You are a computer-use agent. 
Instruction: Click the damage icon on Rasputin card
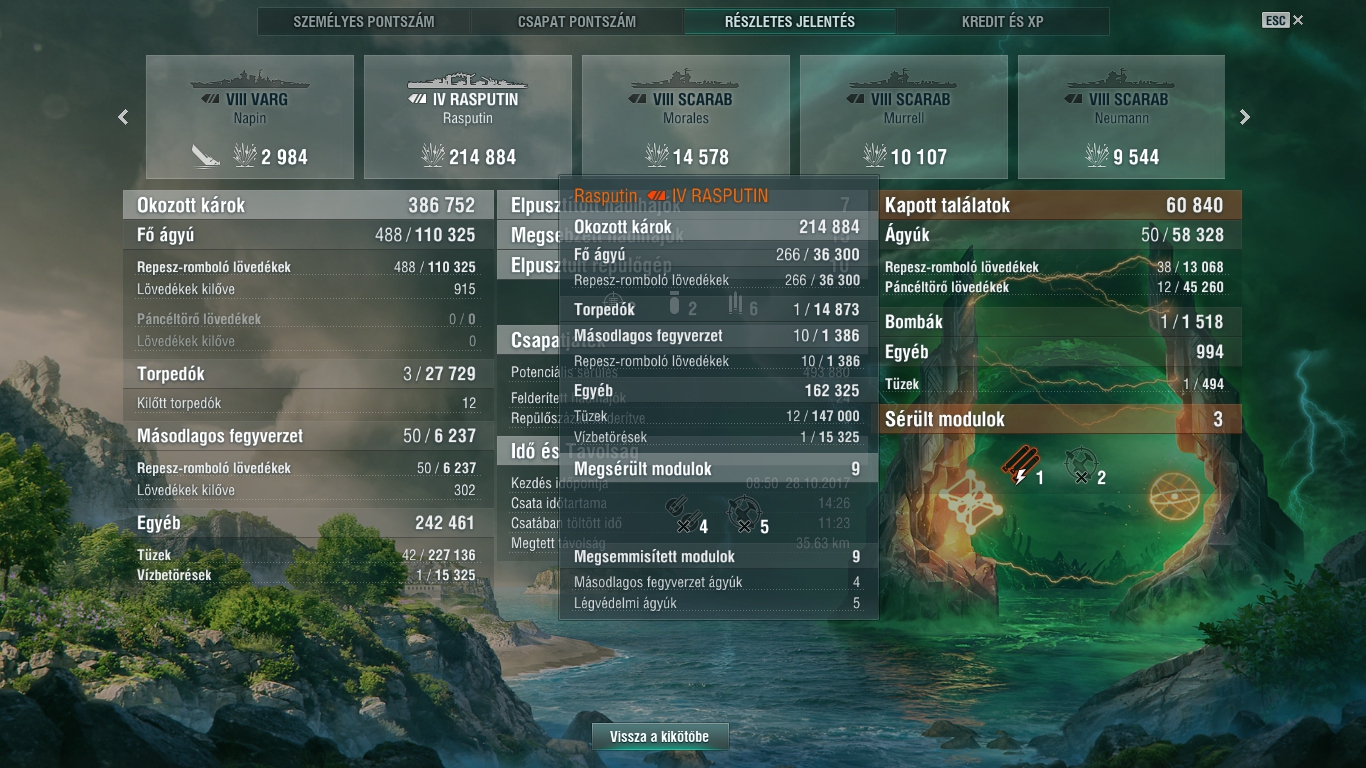click(433, 155)
